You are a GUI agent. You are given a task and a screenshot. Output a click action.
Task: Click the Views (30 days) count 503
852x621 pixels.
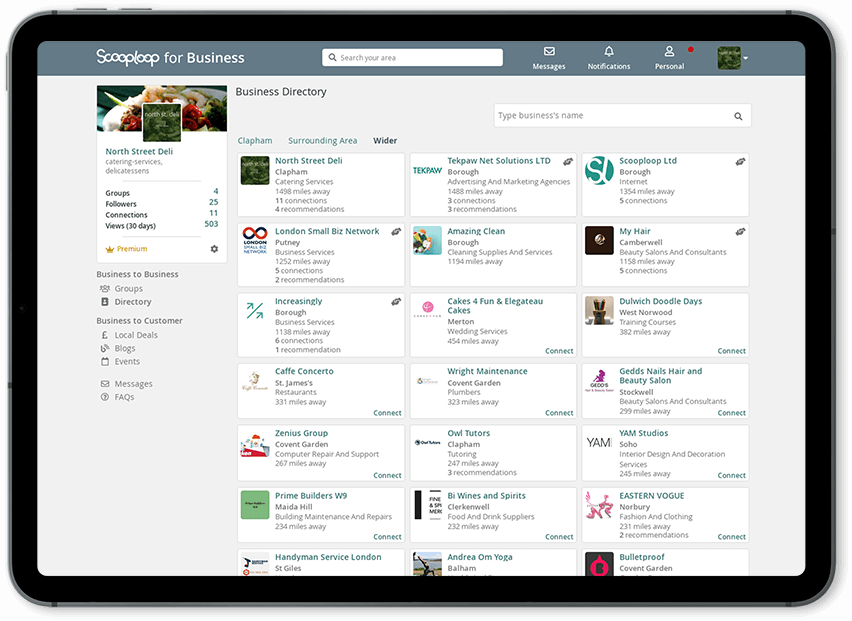[x=211, y=224]
